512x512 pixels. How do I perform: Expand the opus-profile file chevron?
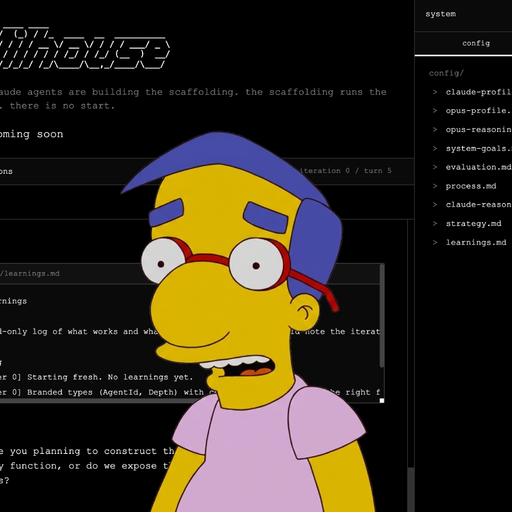[435, 111]
